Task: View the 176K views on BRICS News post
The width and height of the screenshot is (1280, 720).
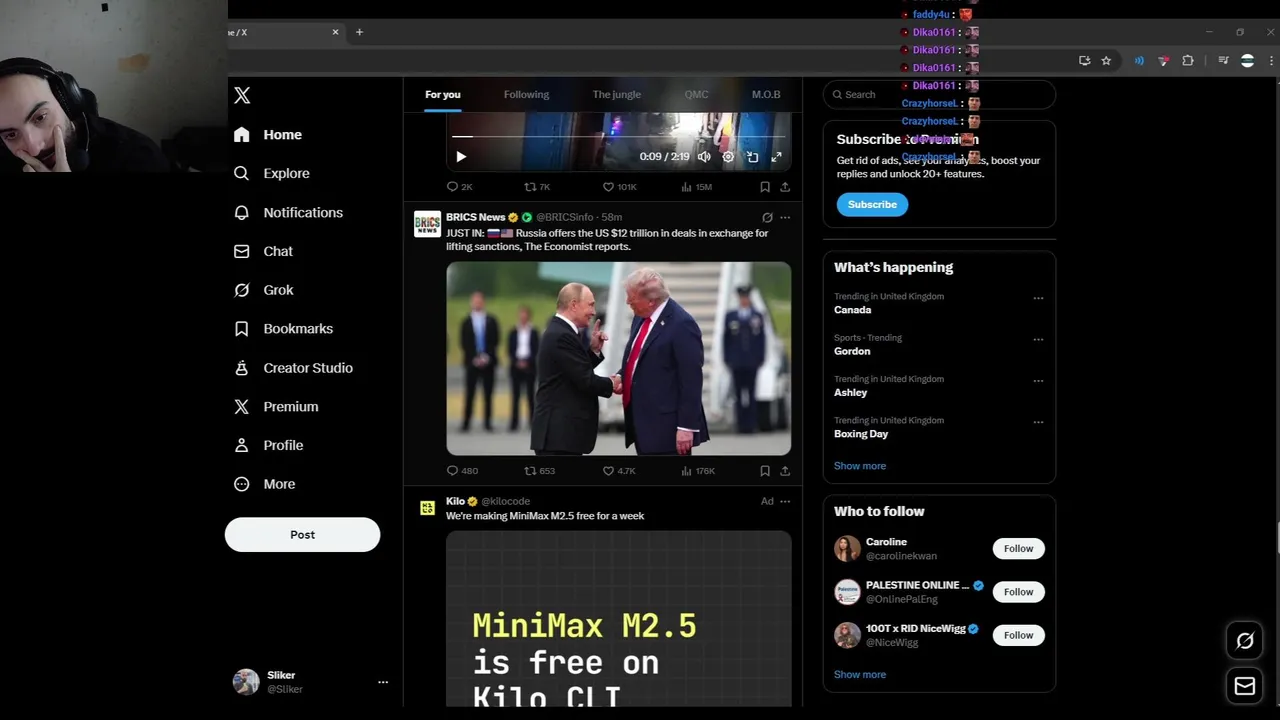Action: pos(697,471)
